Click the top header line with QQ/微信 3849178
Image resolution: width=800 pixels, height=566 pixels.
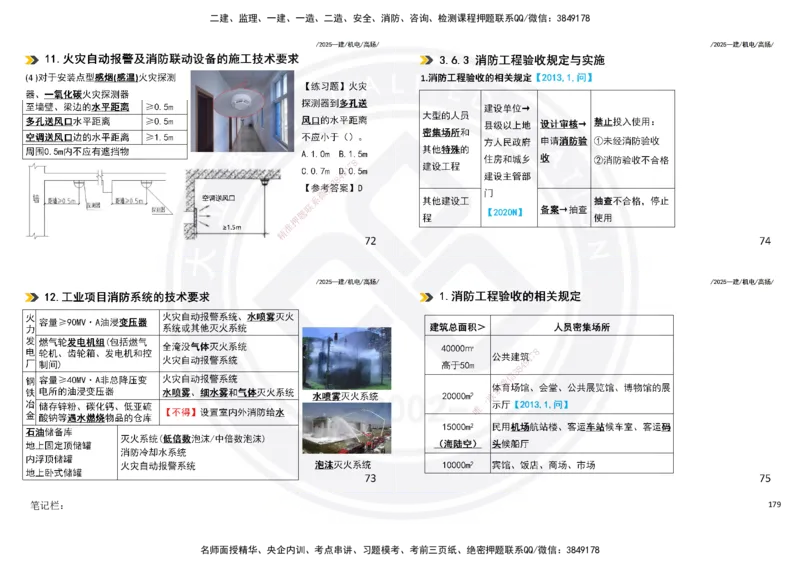(399, 18)
